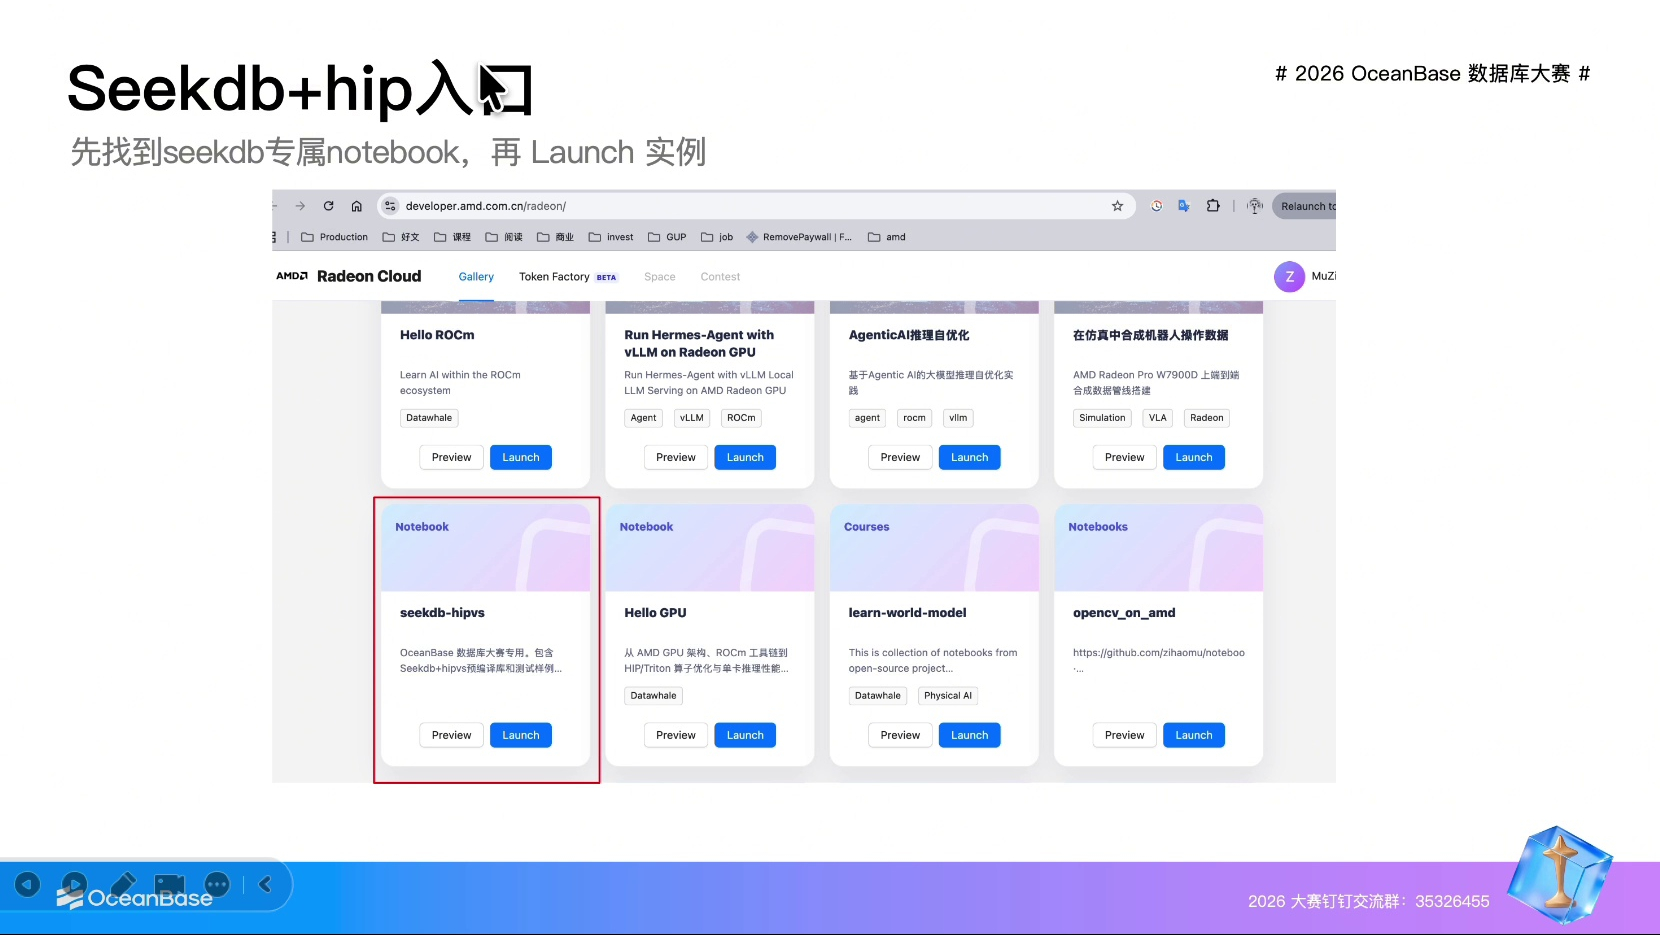Image resolution: width=1660 pixels, height=935 pixels.
Task: Go to previous slide in presentation toolbar
Action: (27, 884)
